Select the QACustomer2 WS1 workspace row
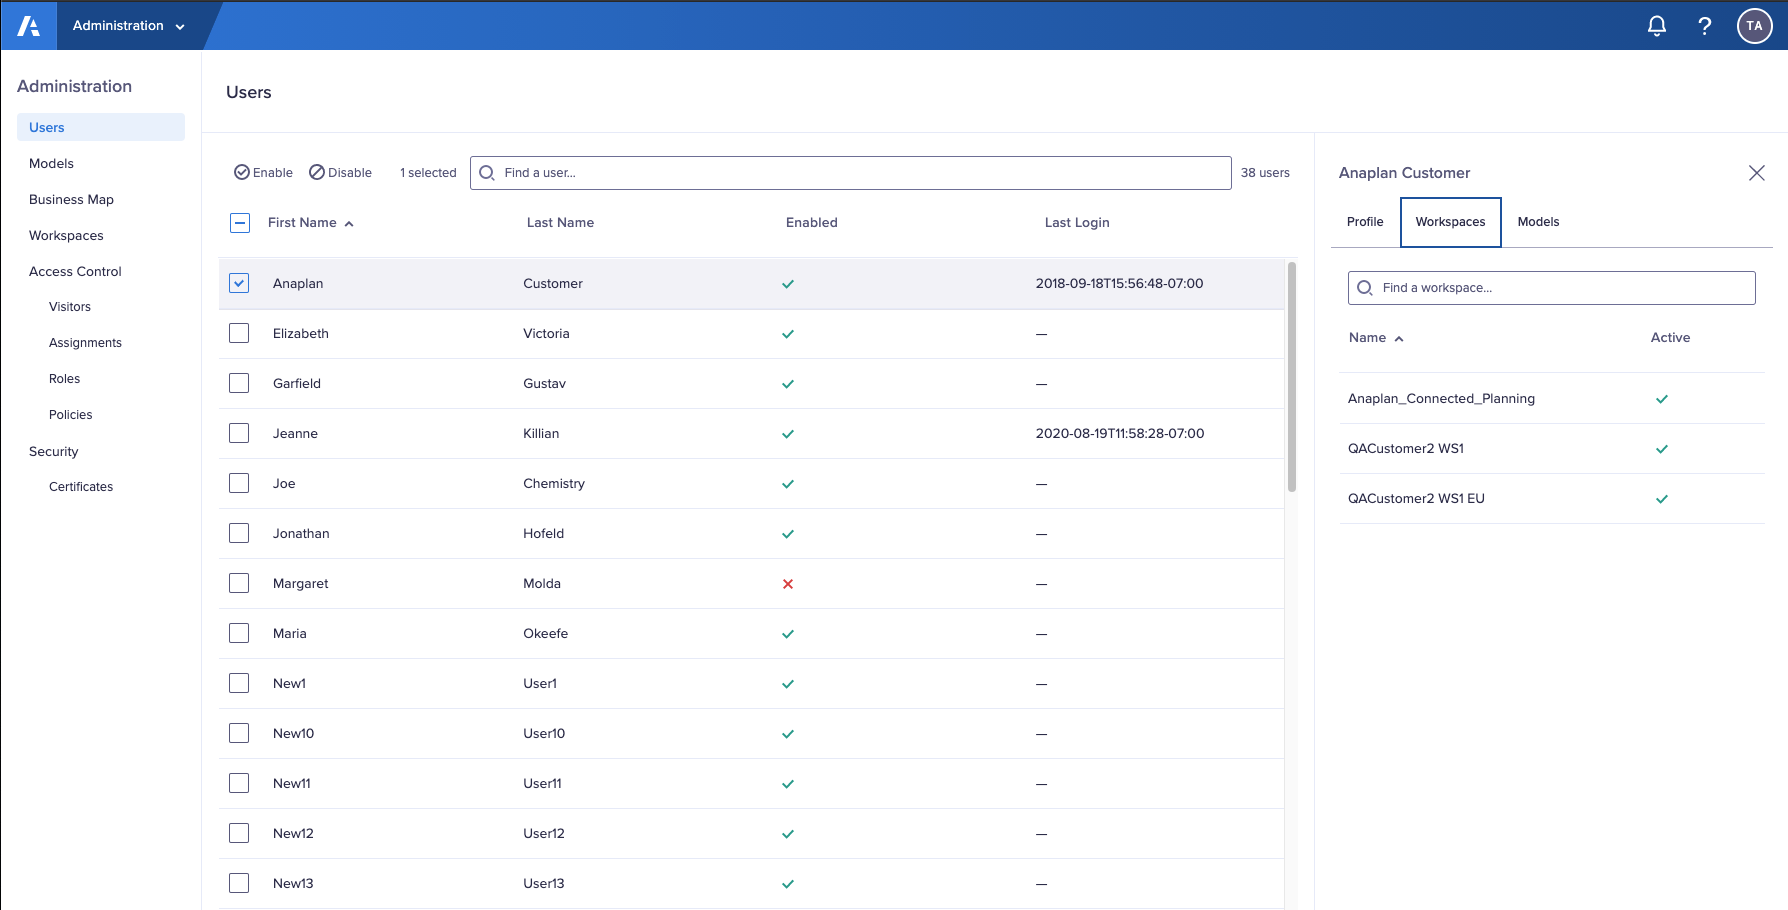Viewport: 1788px width, 910px height. tap(1553, 449)
